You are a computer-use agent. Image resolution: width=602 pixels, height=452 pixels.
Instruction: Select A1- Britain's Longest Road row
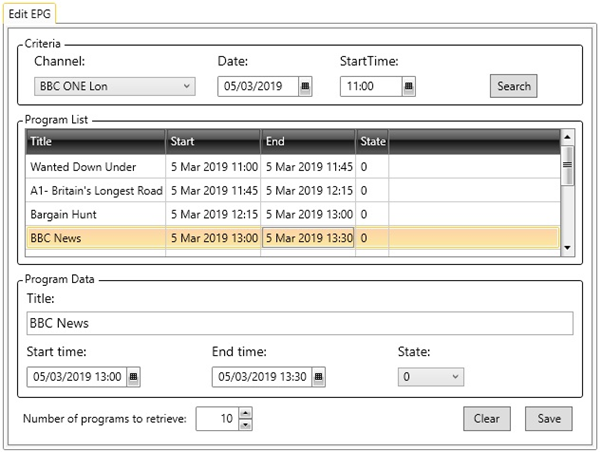(x=96, y=191)
